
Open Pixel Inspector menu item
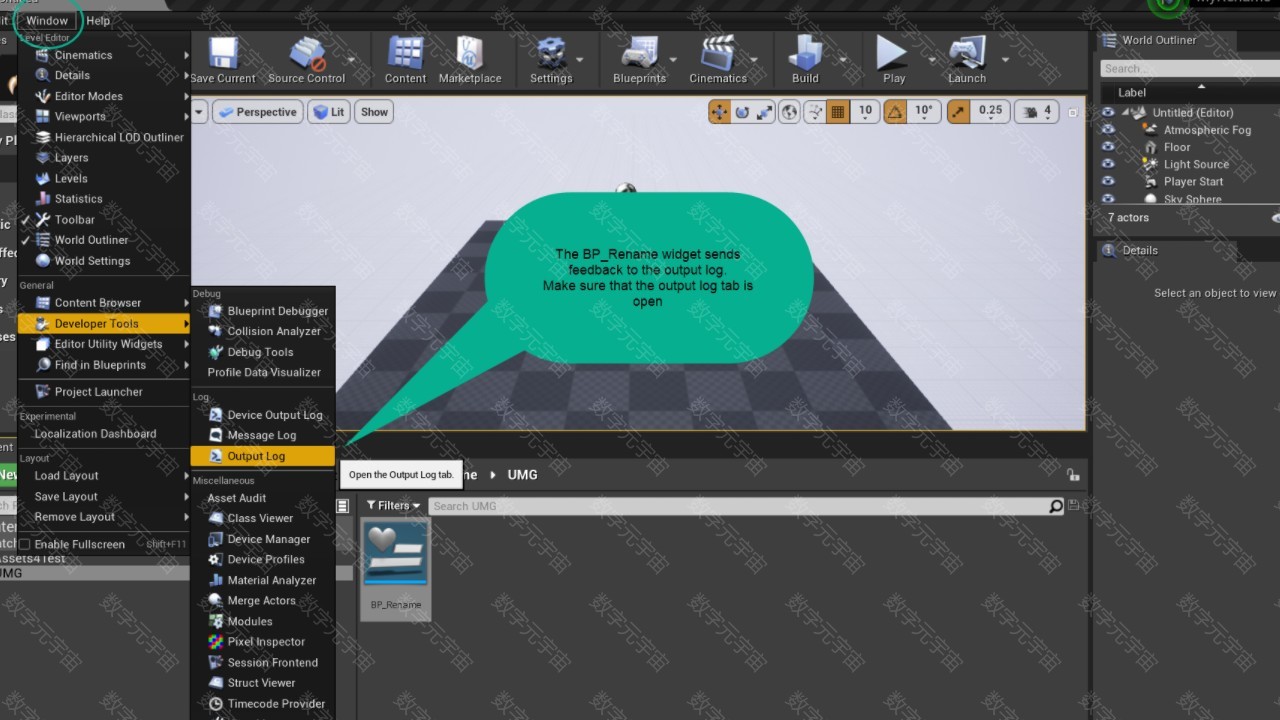(262, 642)
